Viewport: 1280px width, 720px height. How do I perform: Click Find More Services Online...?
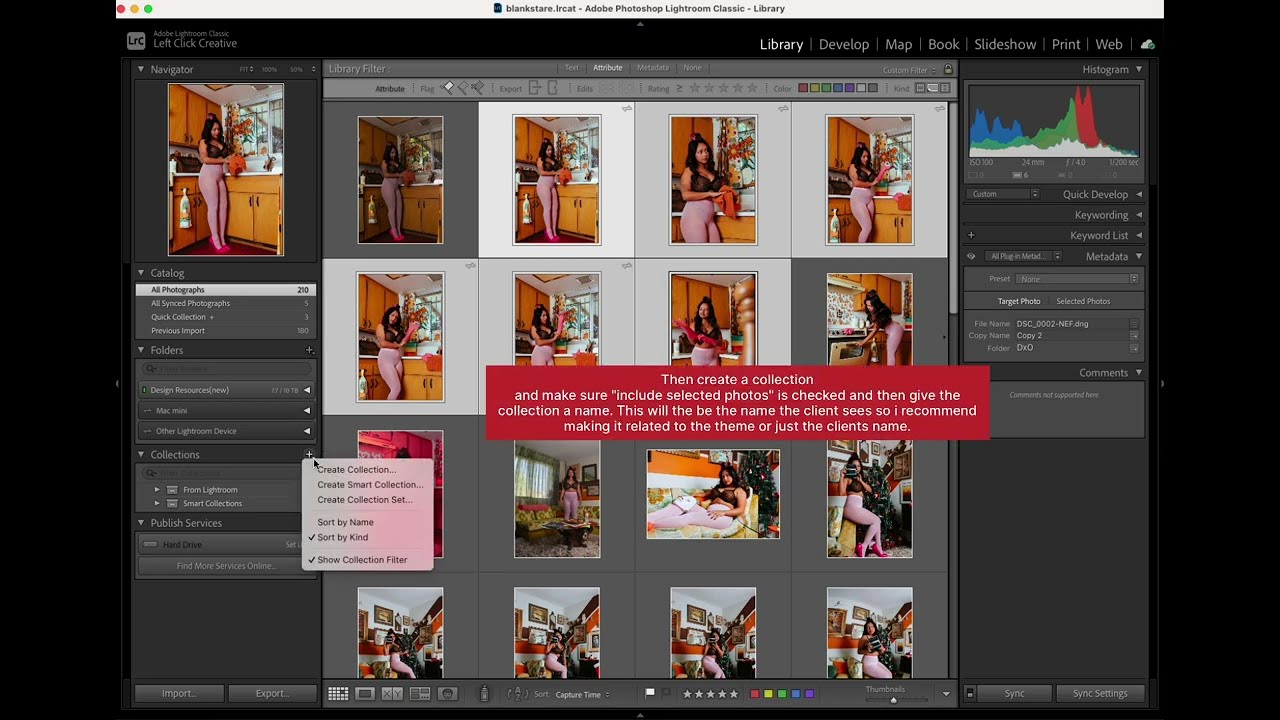click(226, 566)
